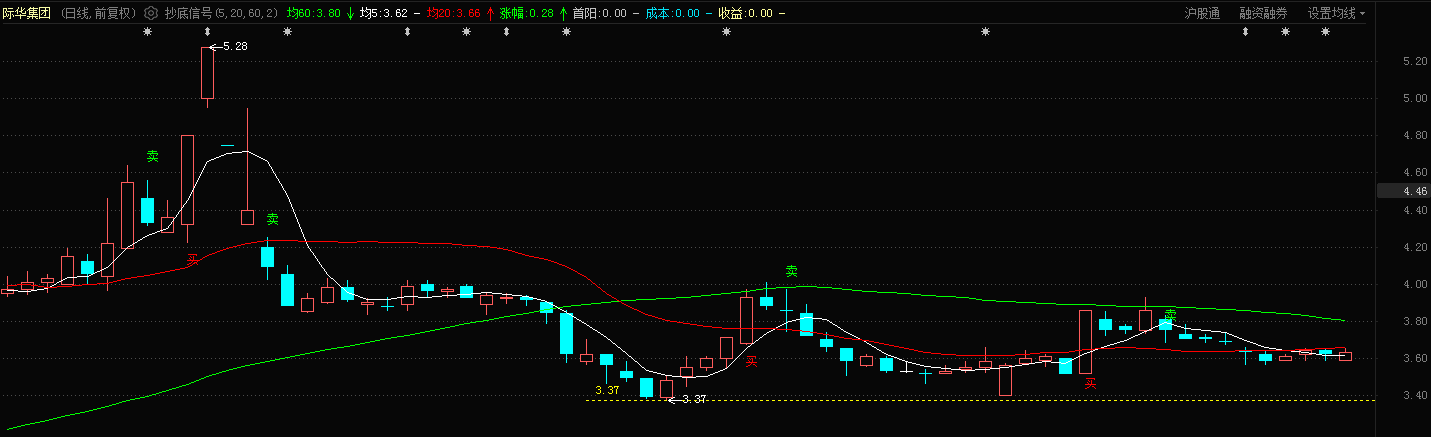1431x437 pixels.
Task: Click the first green 卖 sell signal before the peak
Action: (152, 156)
